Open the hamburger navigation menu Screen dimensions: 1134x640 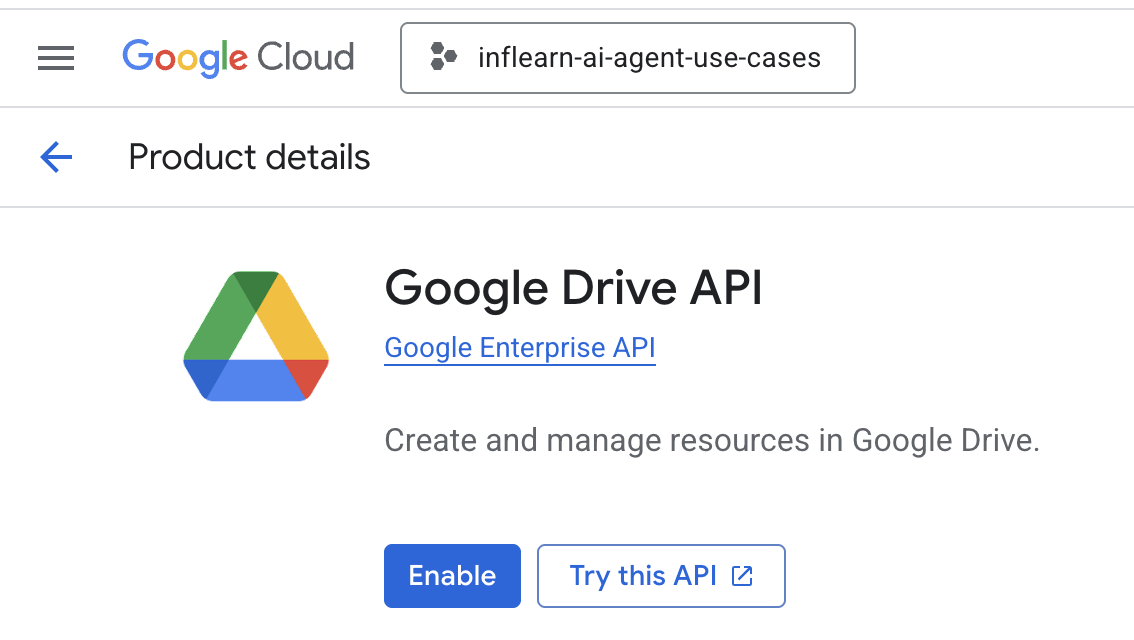click(x=56, y=58)
